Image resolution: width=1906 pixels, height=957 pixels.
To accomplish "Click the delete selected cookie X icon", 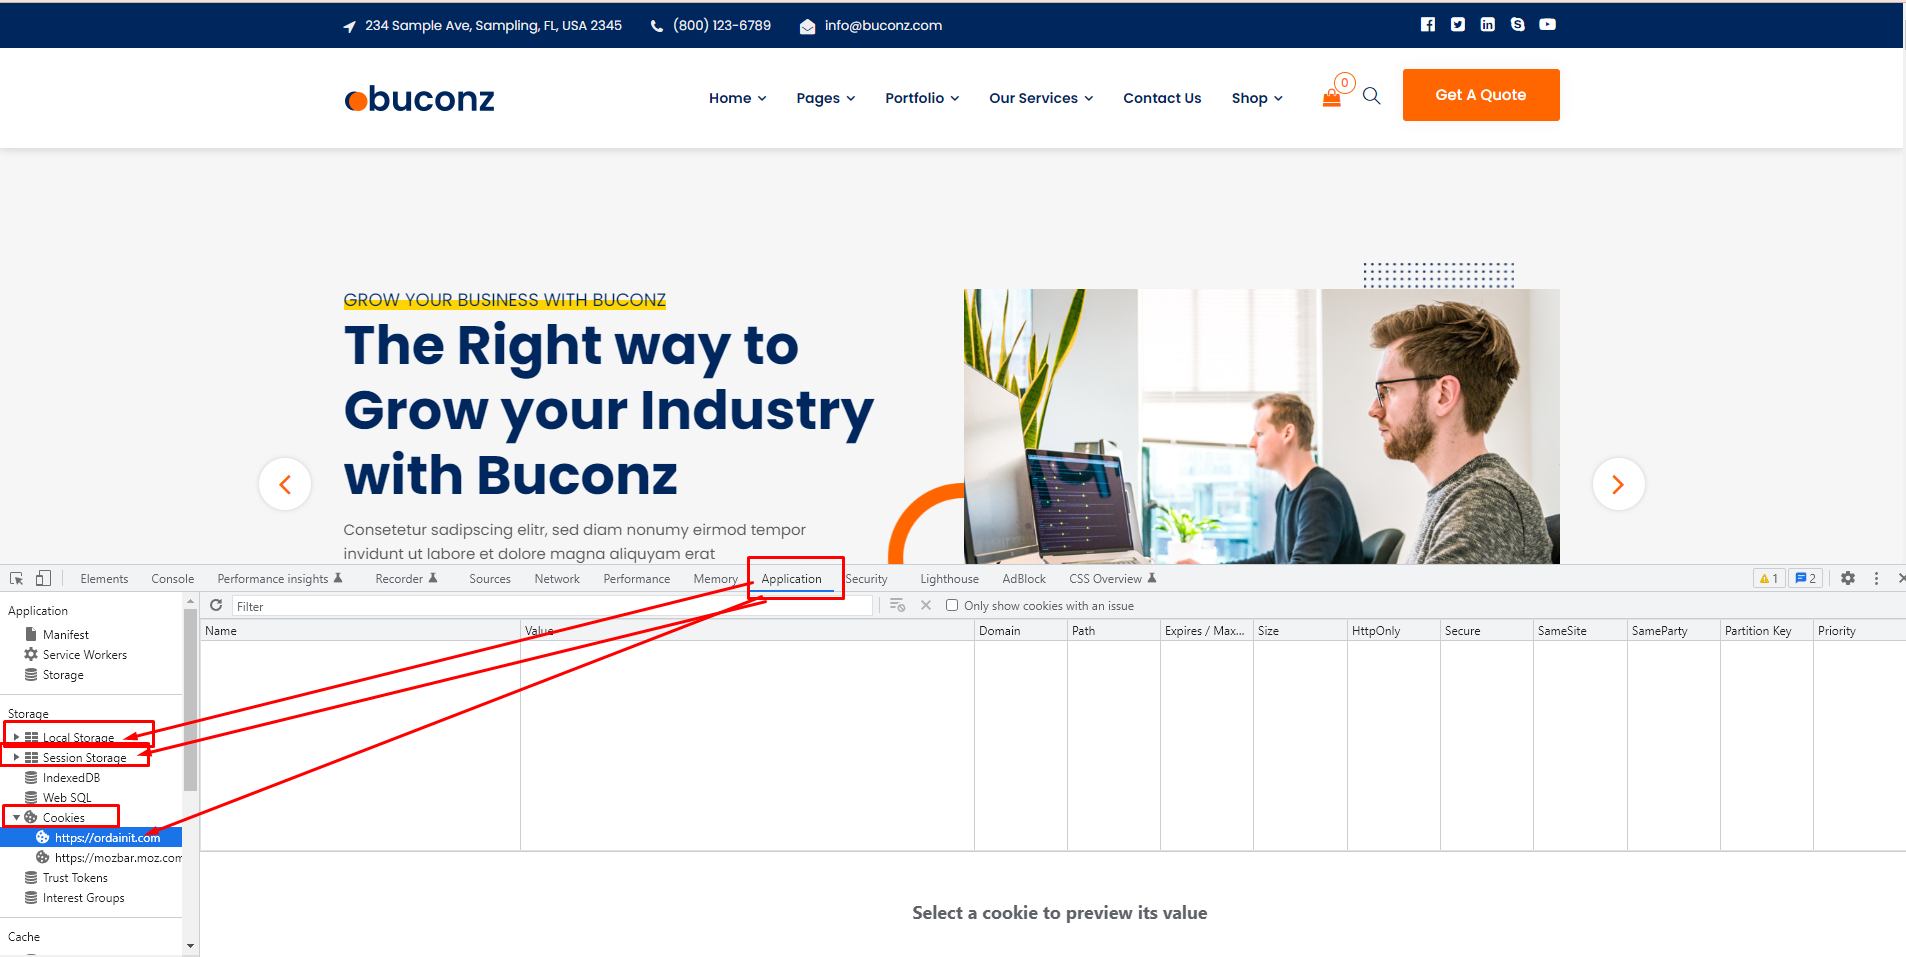I will click(926, 606).
